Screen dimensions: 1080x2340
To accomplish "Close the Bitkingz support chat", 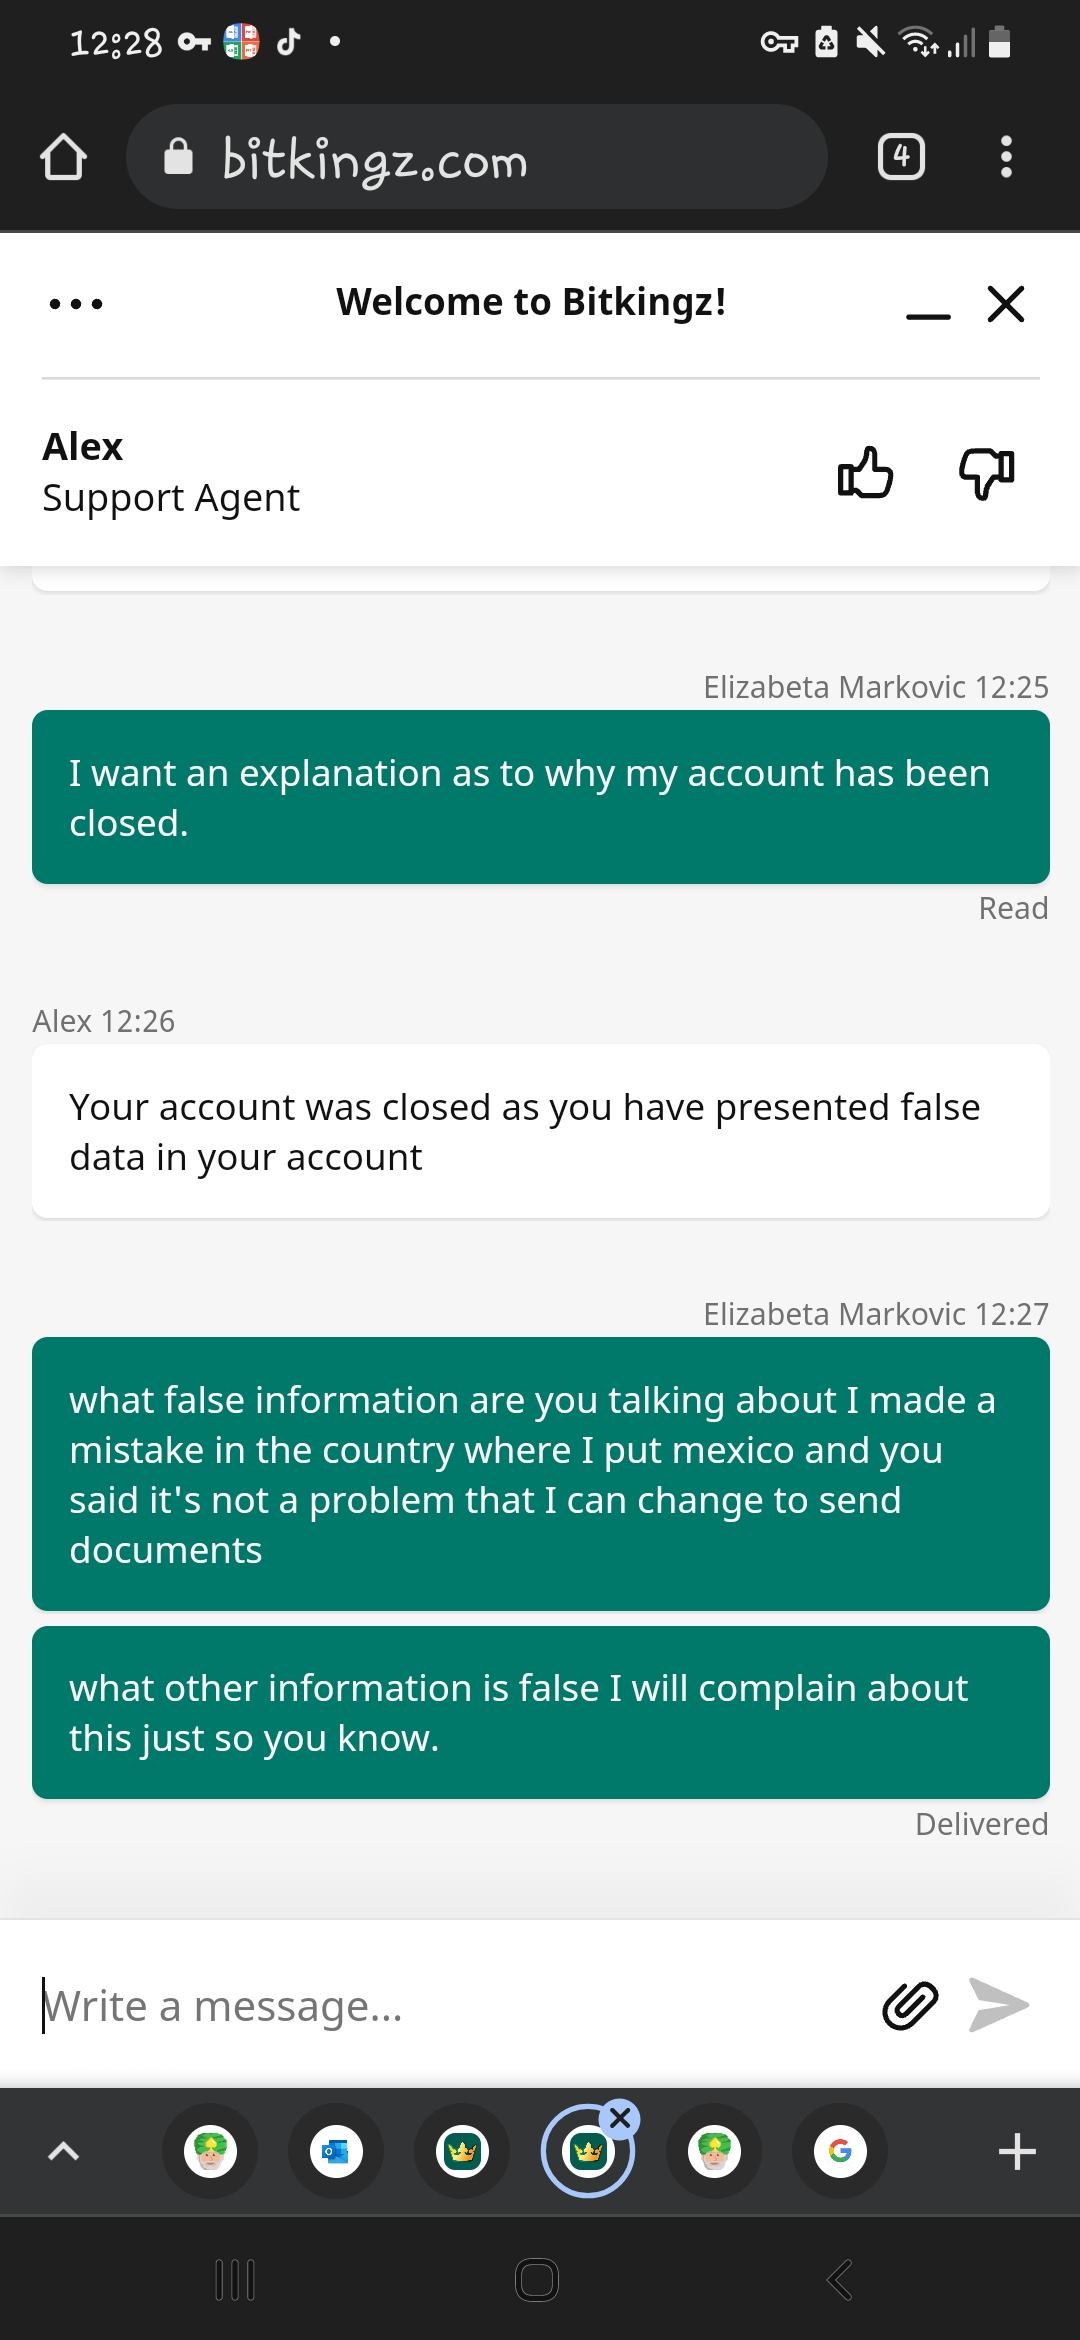I will click(x=1006, y=303).
